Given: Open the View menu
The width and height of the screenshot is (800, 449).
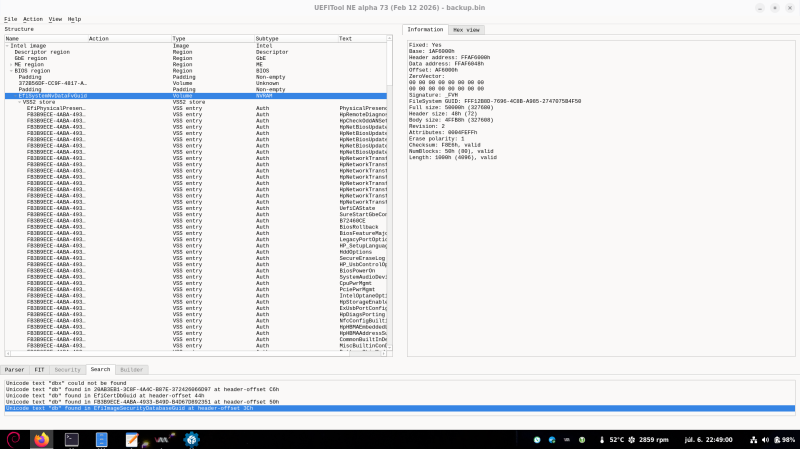Looking at the screenshot, I should pos(55,19).
